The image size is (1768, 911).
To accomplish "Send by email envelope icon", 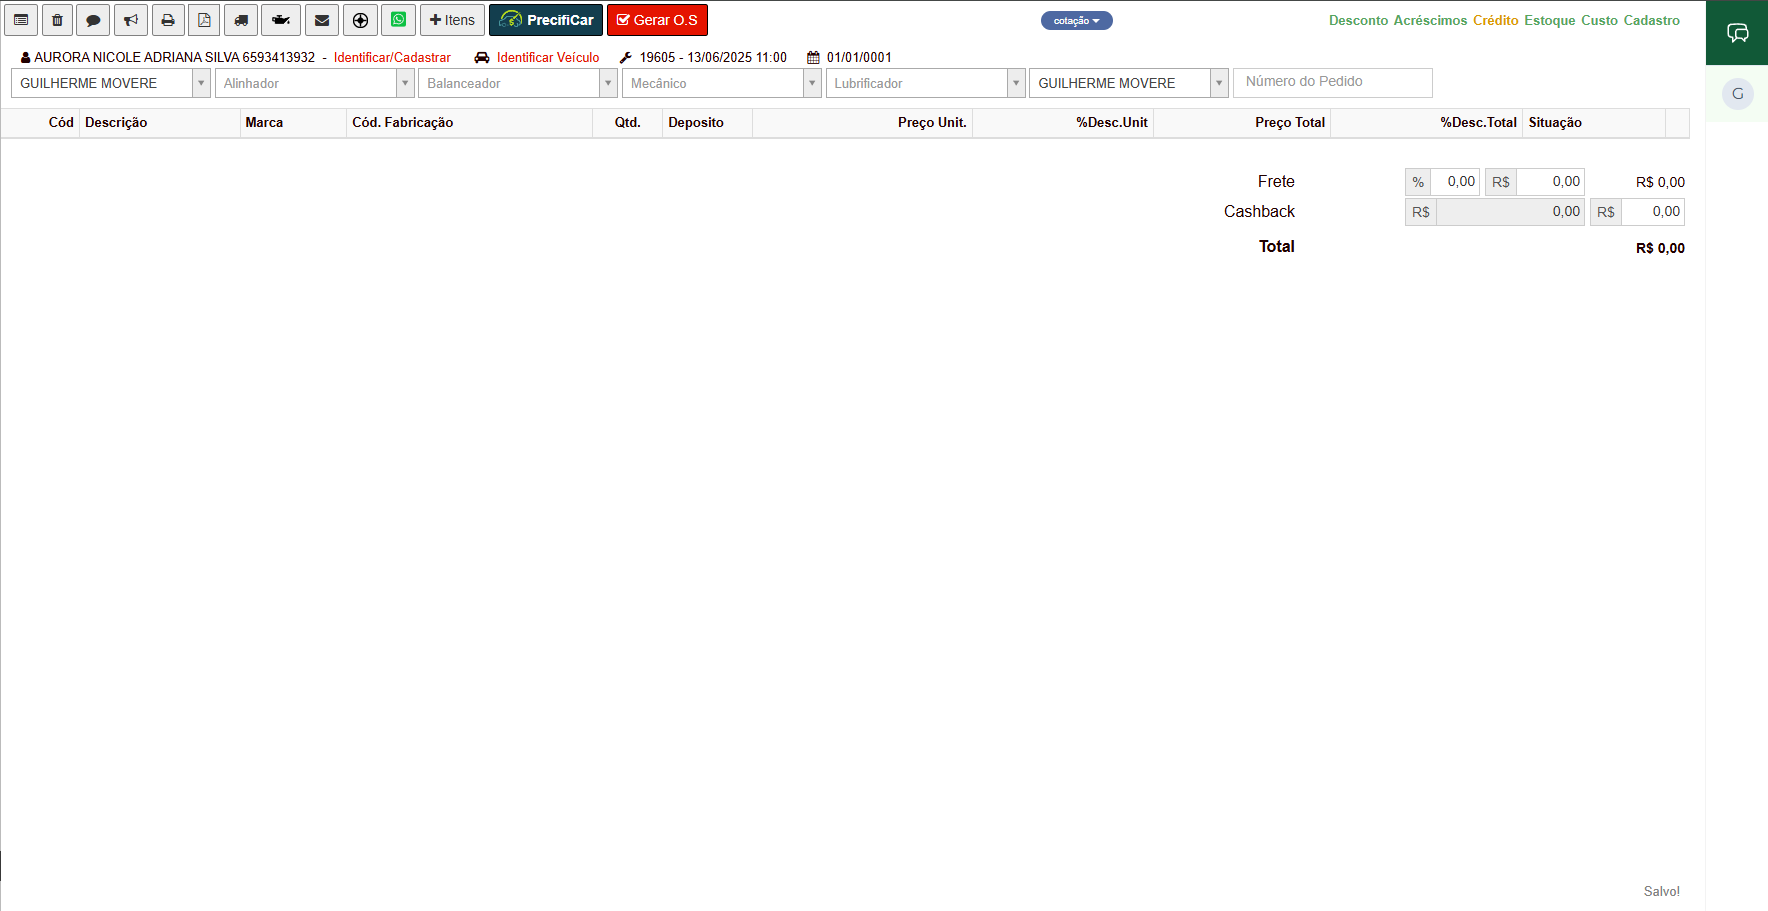I will [321, 20].
